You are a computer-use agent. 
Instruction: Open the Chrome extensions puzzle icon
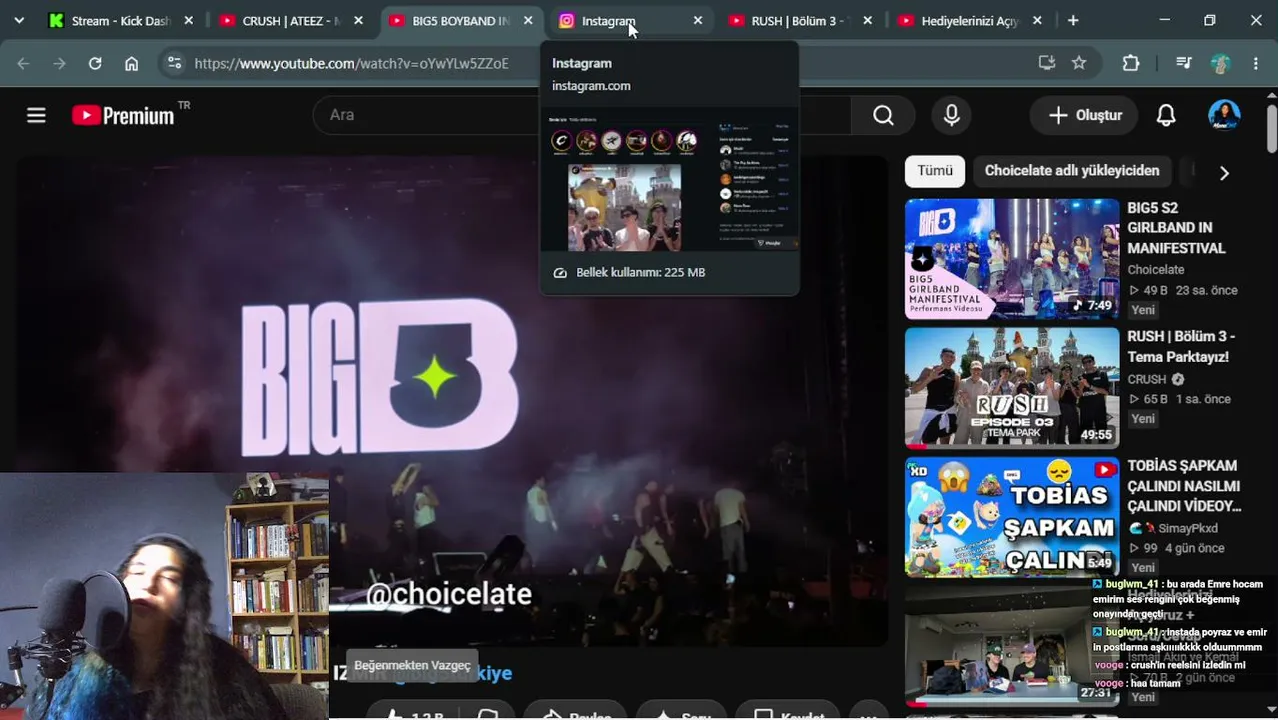[1131, 63]
